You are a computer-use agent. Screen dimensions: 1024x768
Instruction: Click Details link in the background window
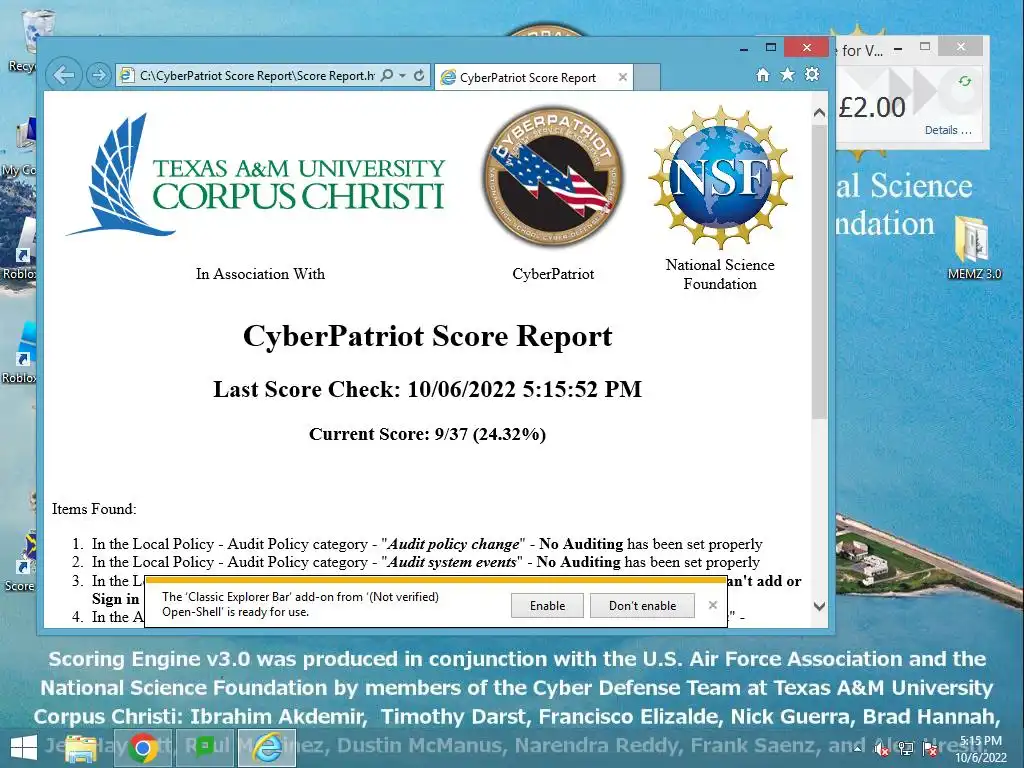tap(948, 130)
